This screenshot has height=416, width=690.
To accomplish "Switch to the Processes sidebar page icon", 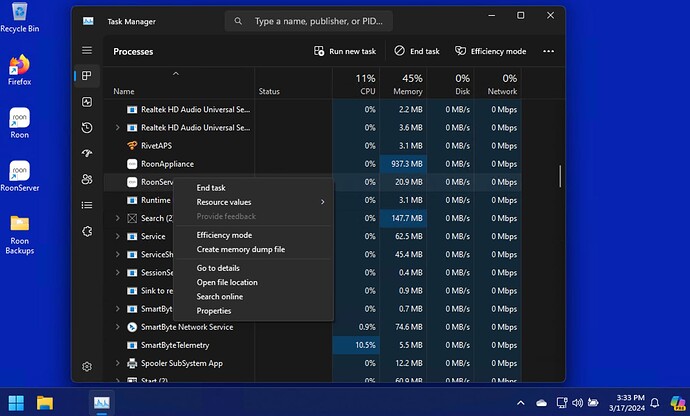I will [x=87, y=76].
